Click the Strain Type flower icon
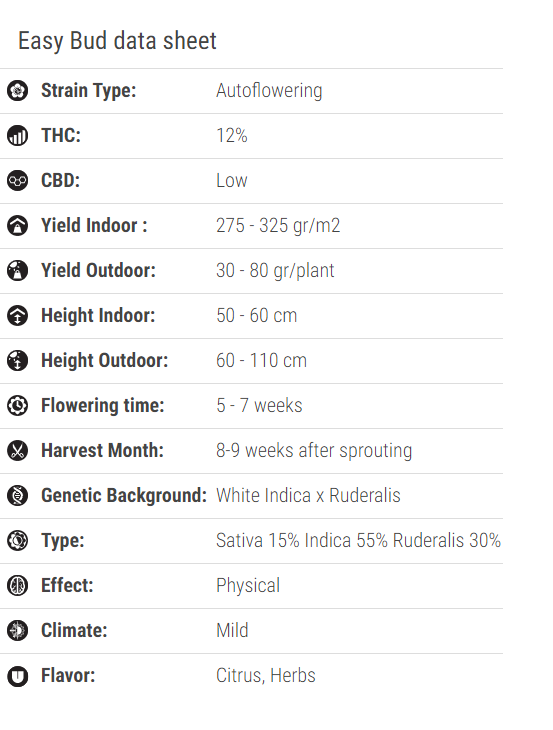The width and height of the screenshot is (553, 730). coord(18,91)
